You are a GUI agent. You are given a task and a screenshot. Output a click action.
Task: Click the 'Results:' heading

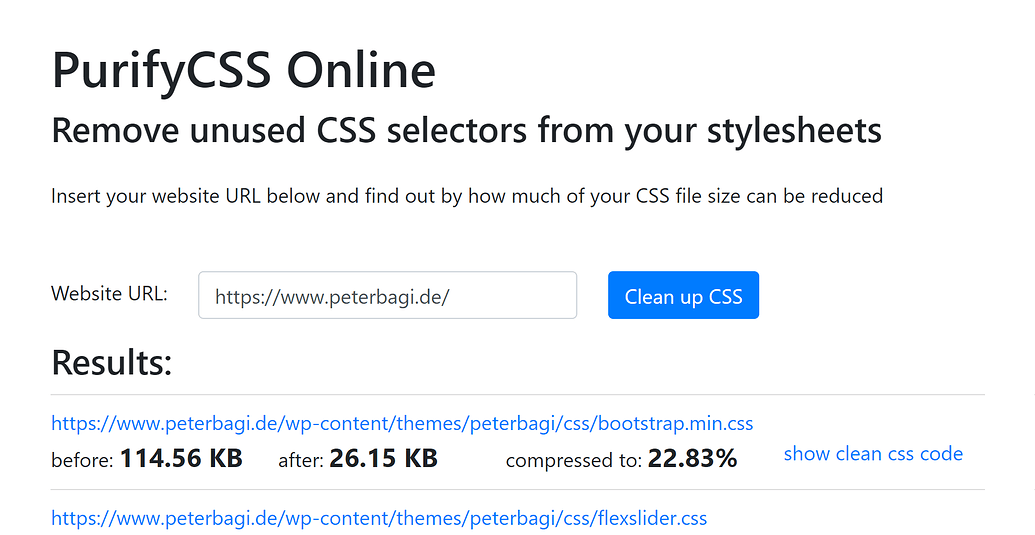[x=111, y=362]
